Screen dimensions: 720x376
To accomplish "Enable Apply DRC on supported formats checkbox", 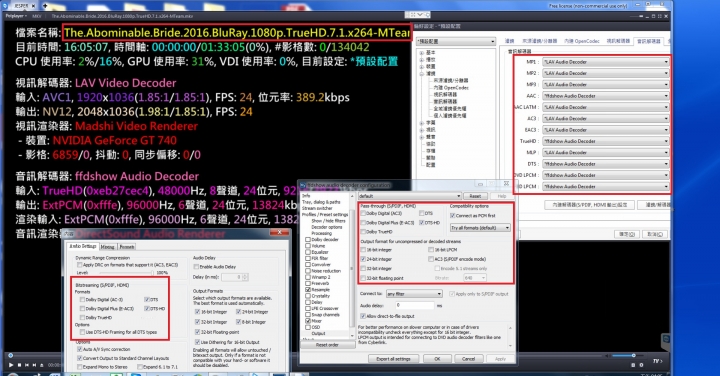I will coord(80,265).
